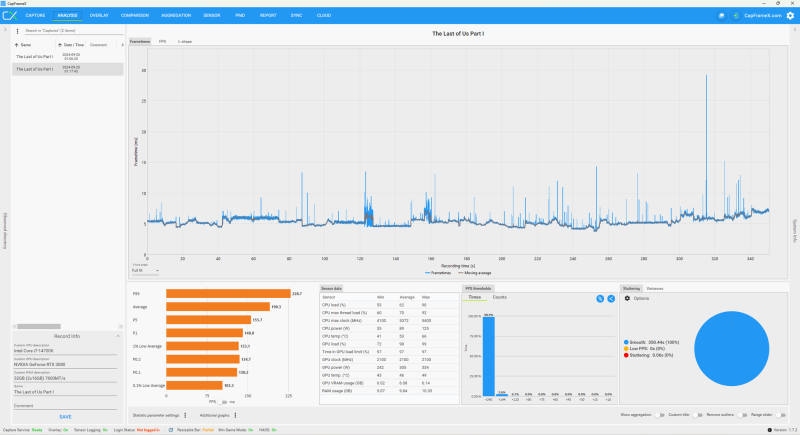
Task: Open the CapFrameX.com link
Action: pyautogui.click(x=763, y=16)
